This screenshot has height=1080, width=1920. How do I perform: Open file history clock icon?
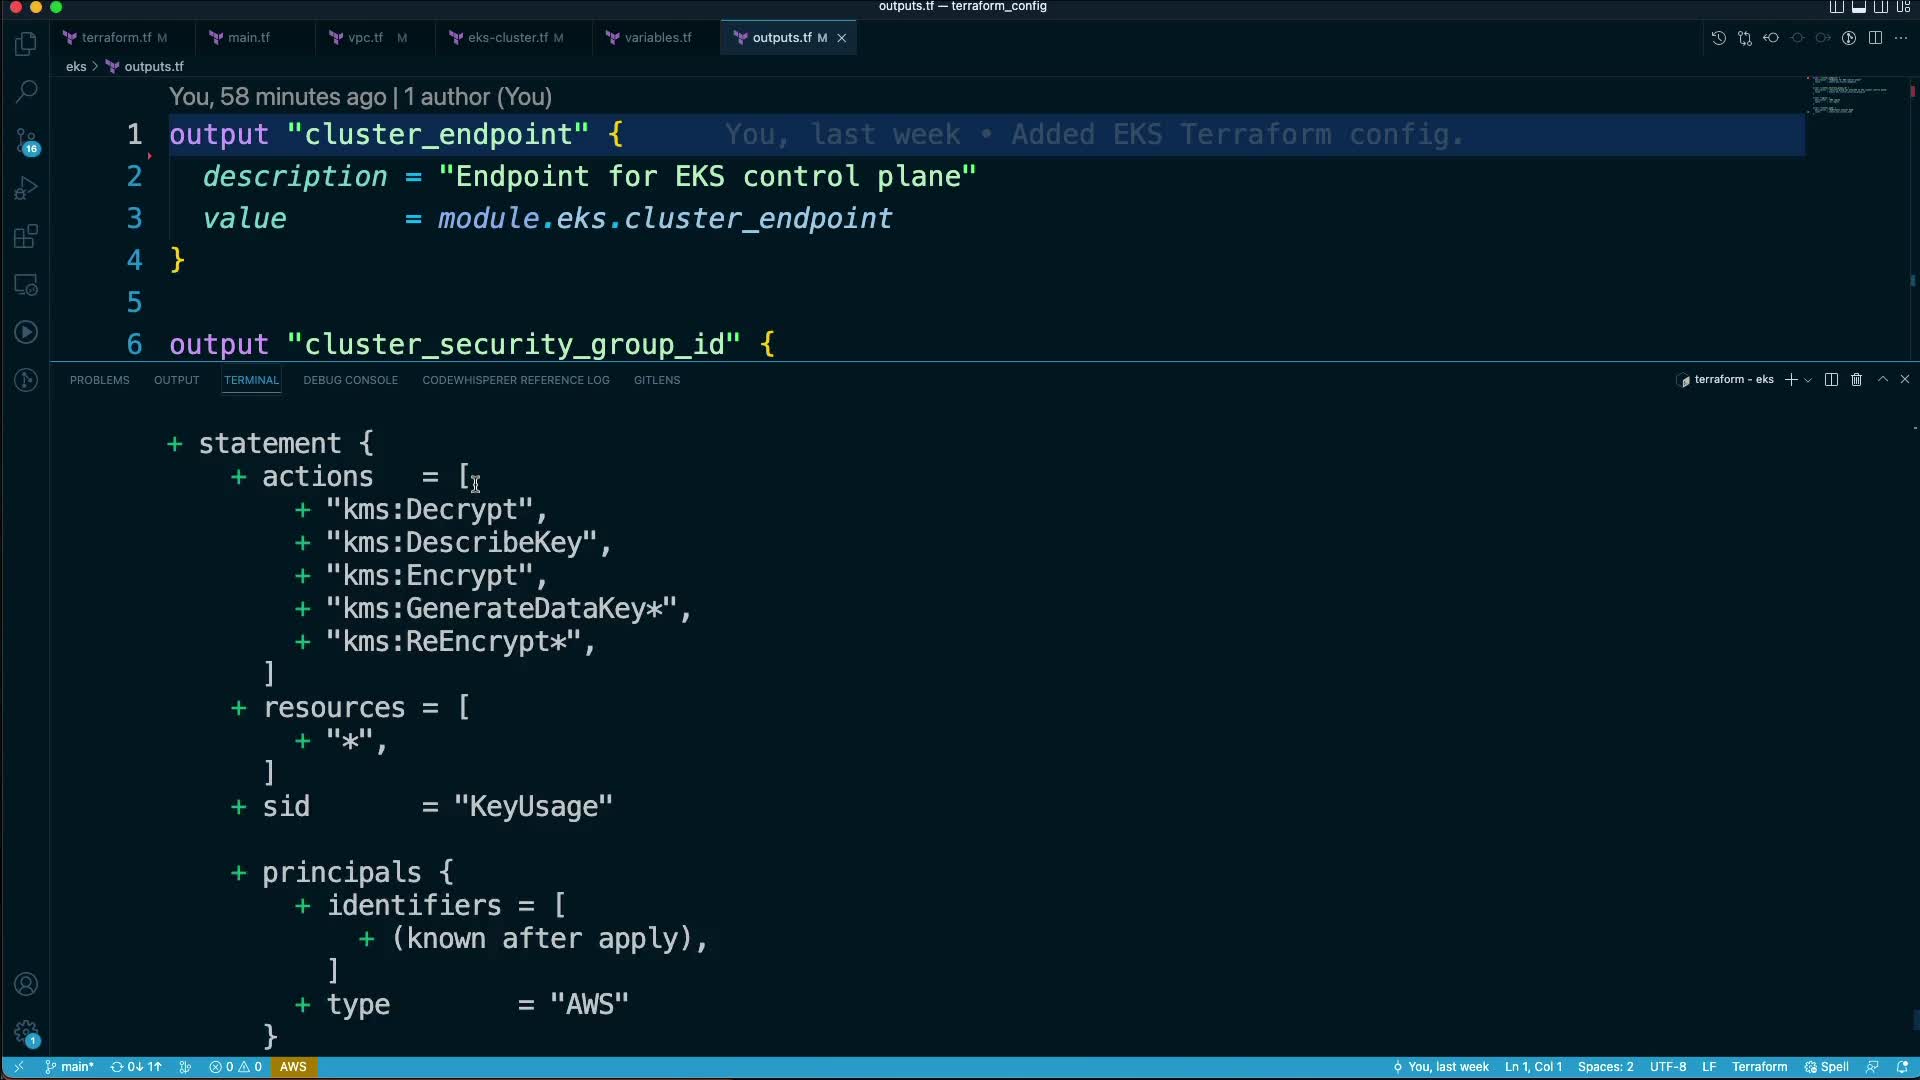(x=1718, y=38)
